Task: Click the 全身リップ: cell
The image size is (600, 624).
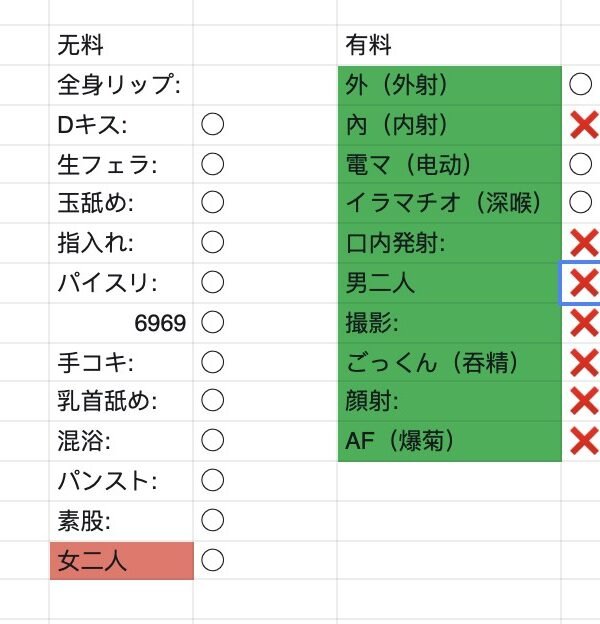Action: (x=121, y=85)
